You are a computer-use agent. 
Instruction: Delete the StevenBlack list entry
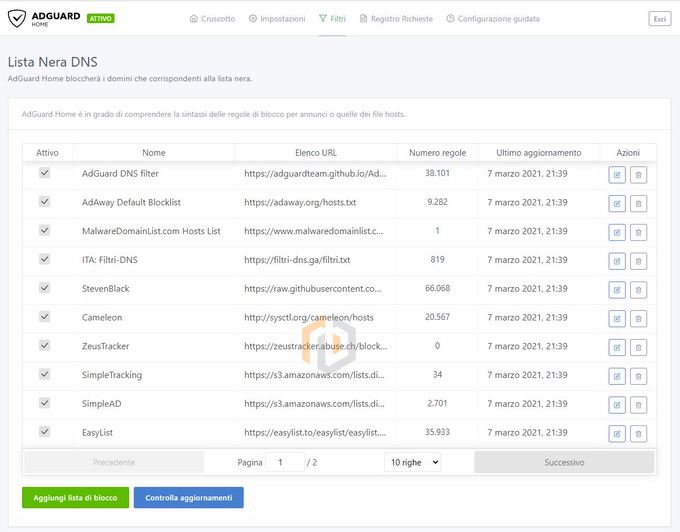pos(638,290)
